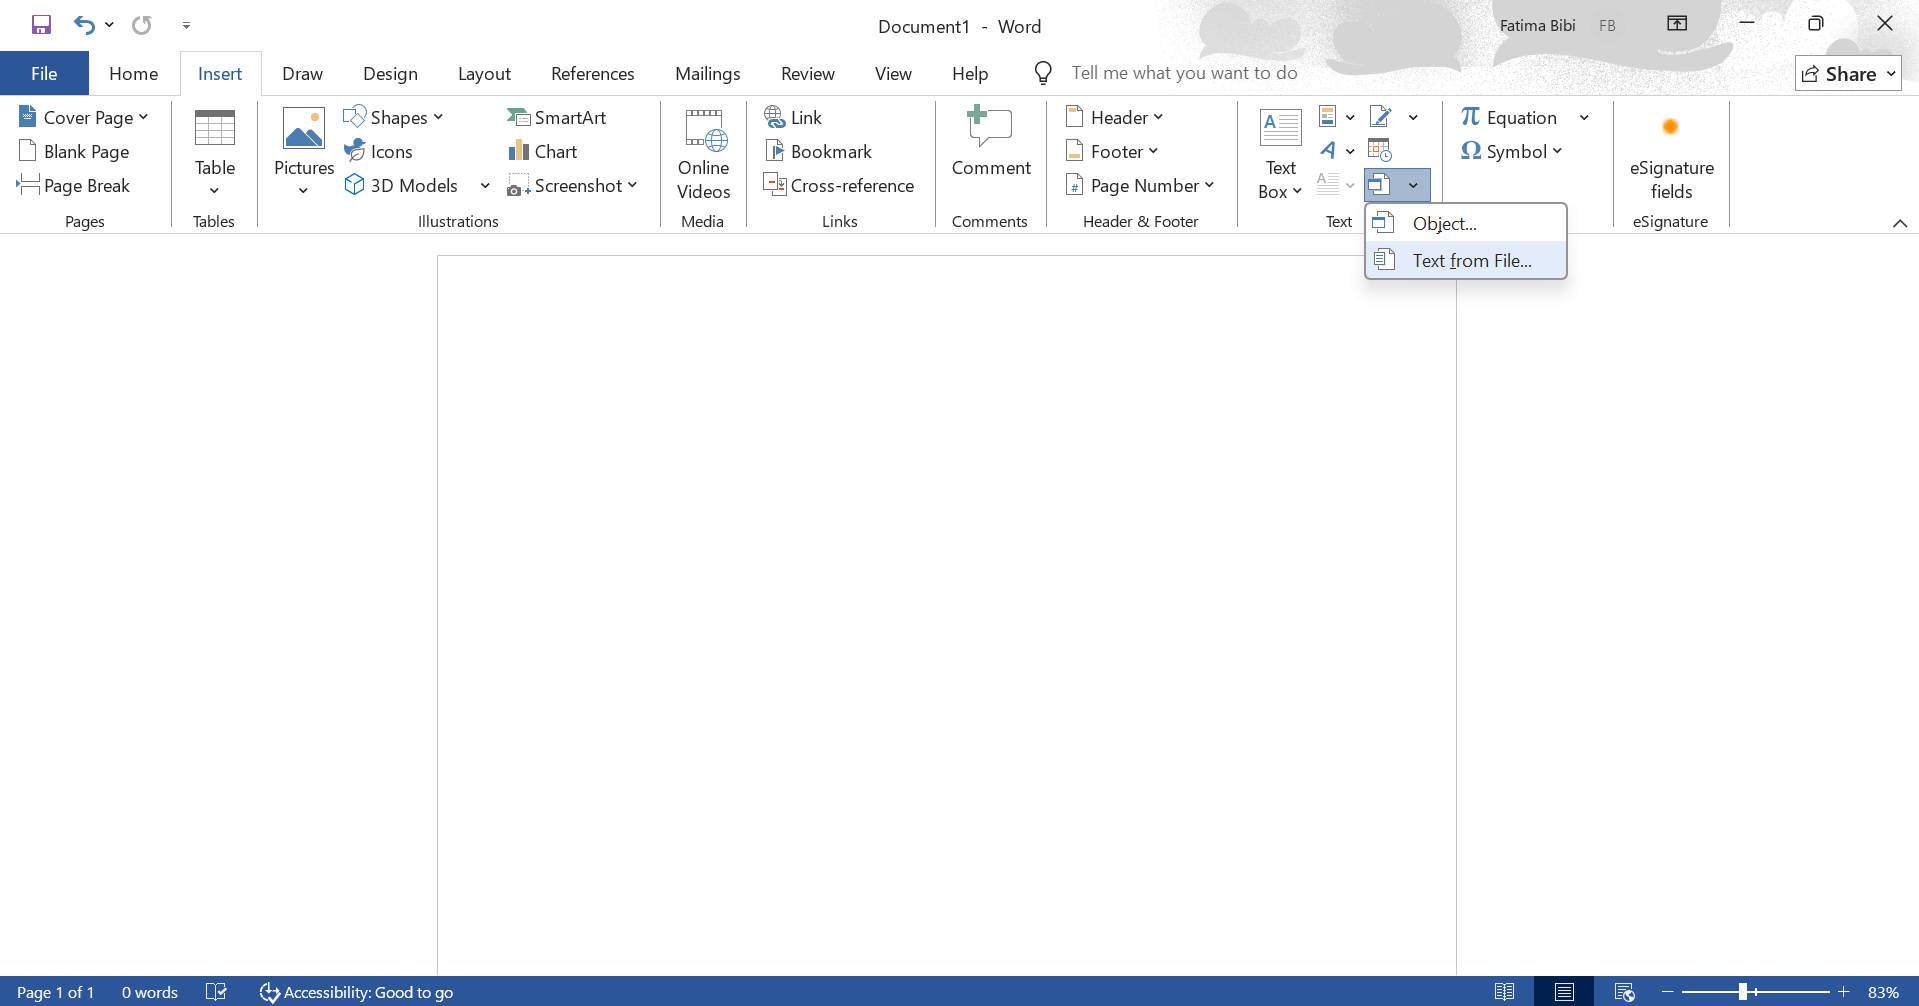Insert Online Videos
This screenshot has width=1919, height=1006.
tap(704, 153)
